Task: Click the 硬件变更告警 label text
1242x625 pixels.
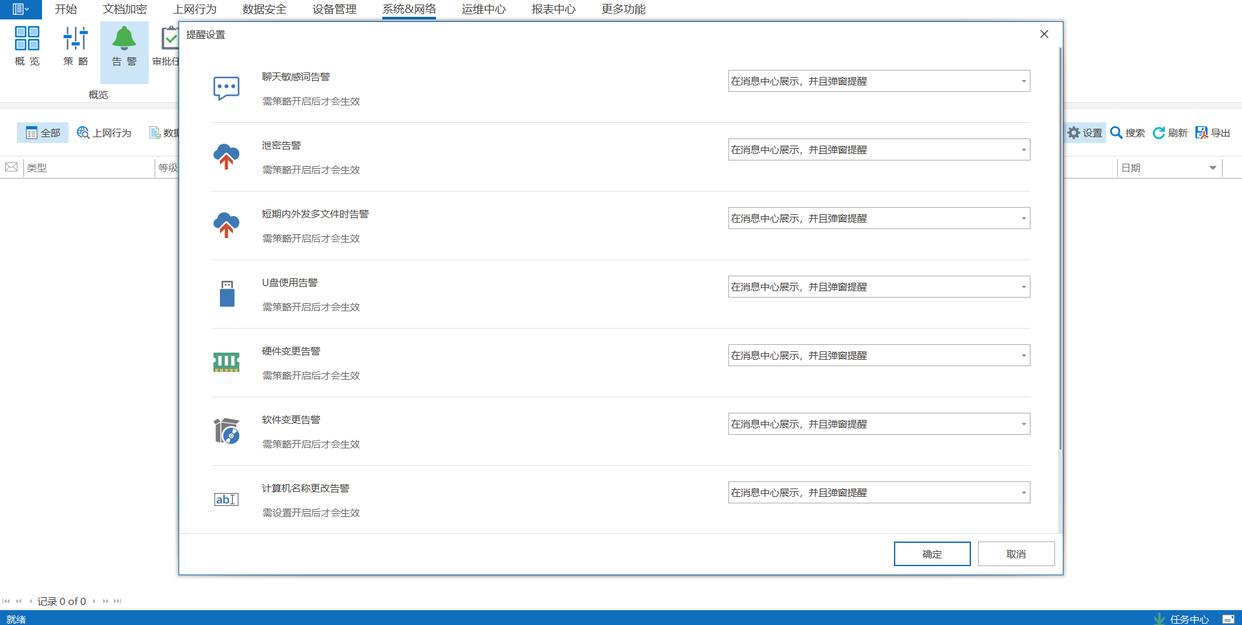Action: (x=291, y=351)
